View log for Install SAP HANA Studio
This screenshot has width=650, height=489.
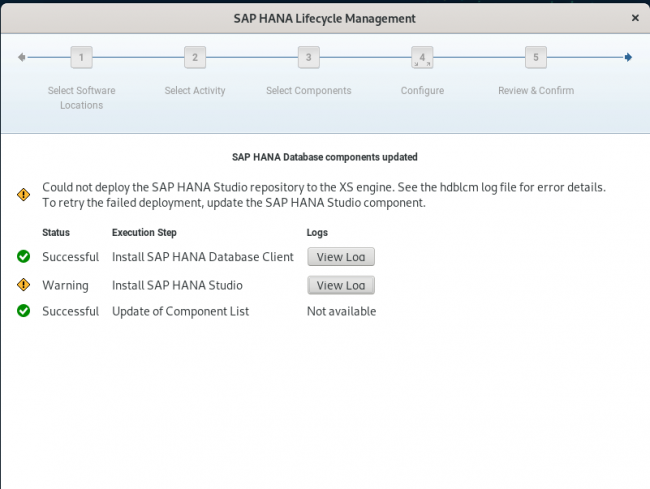click(x=341, y=285)
